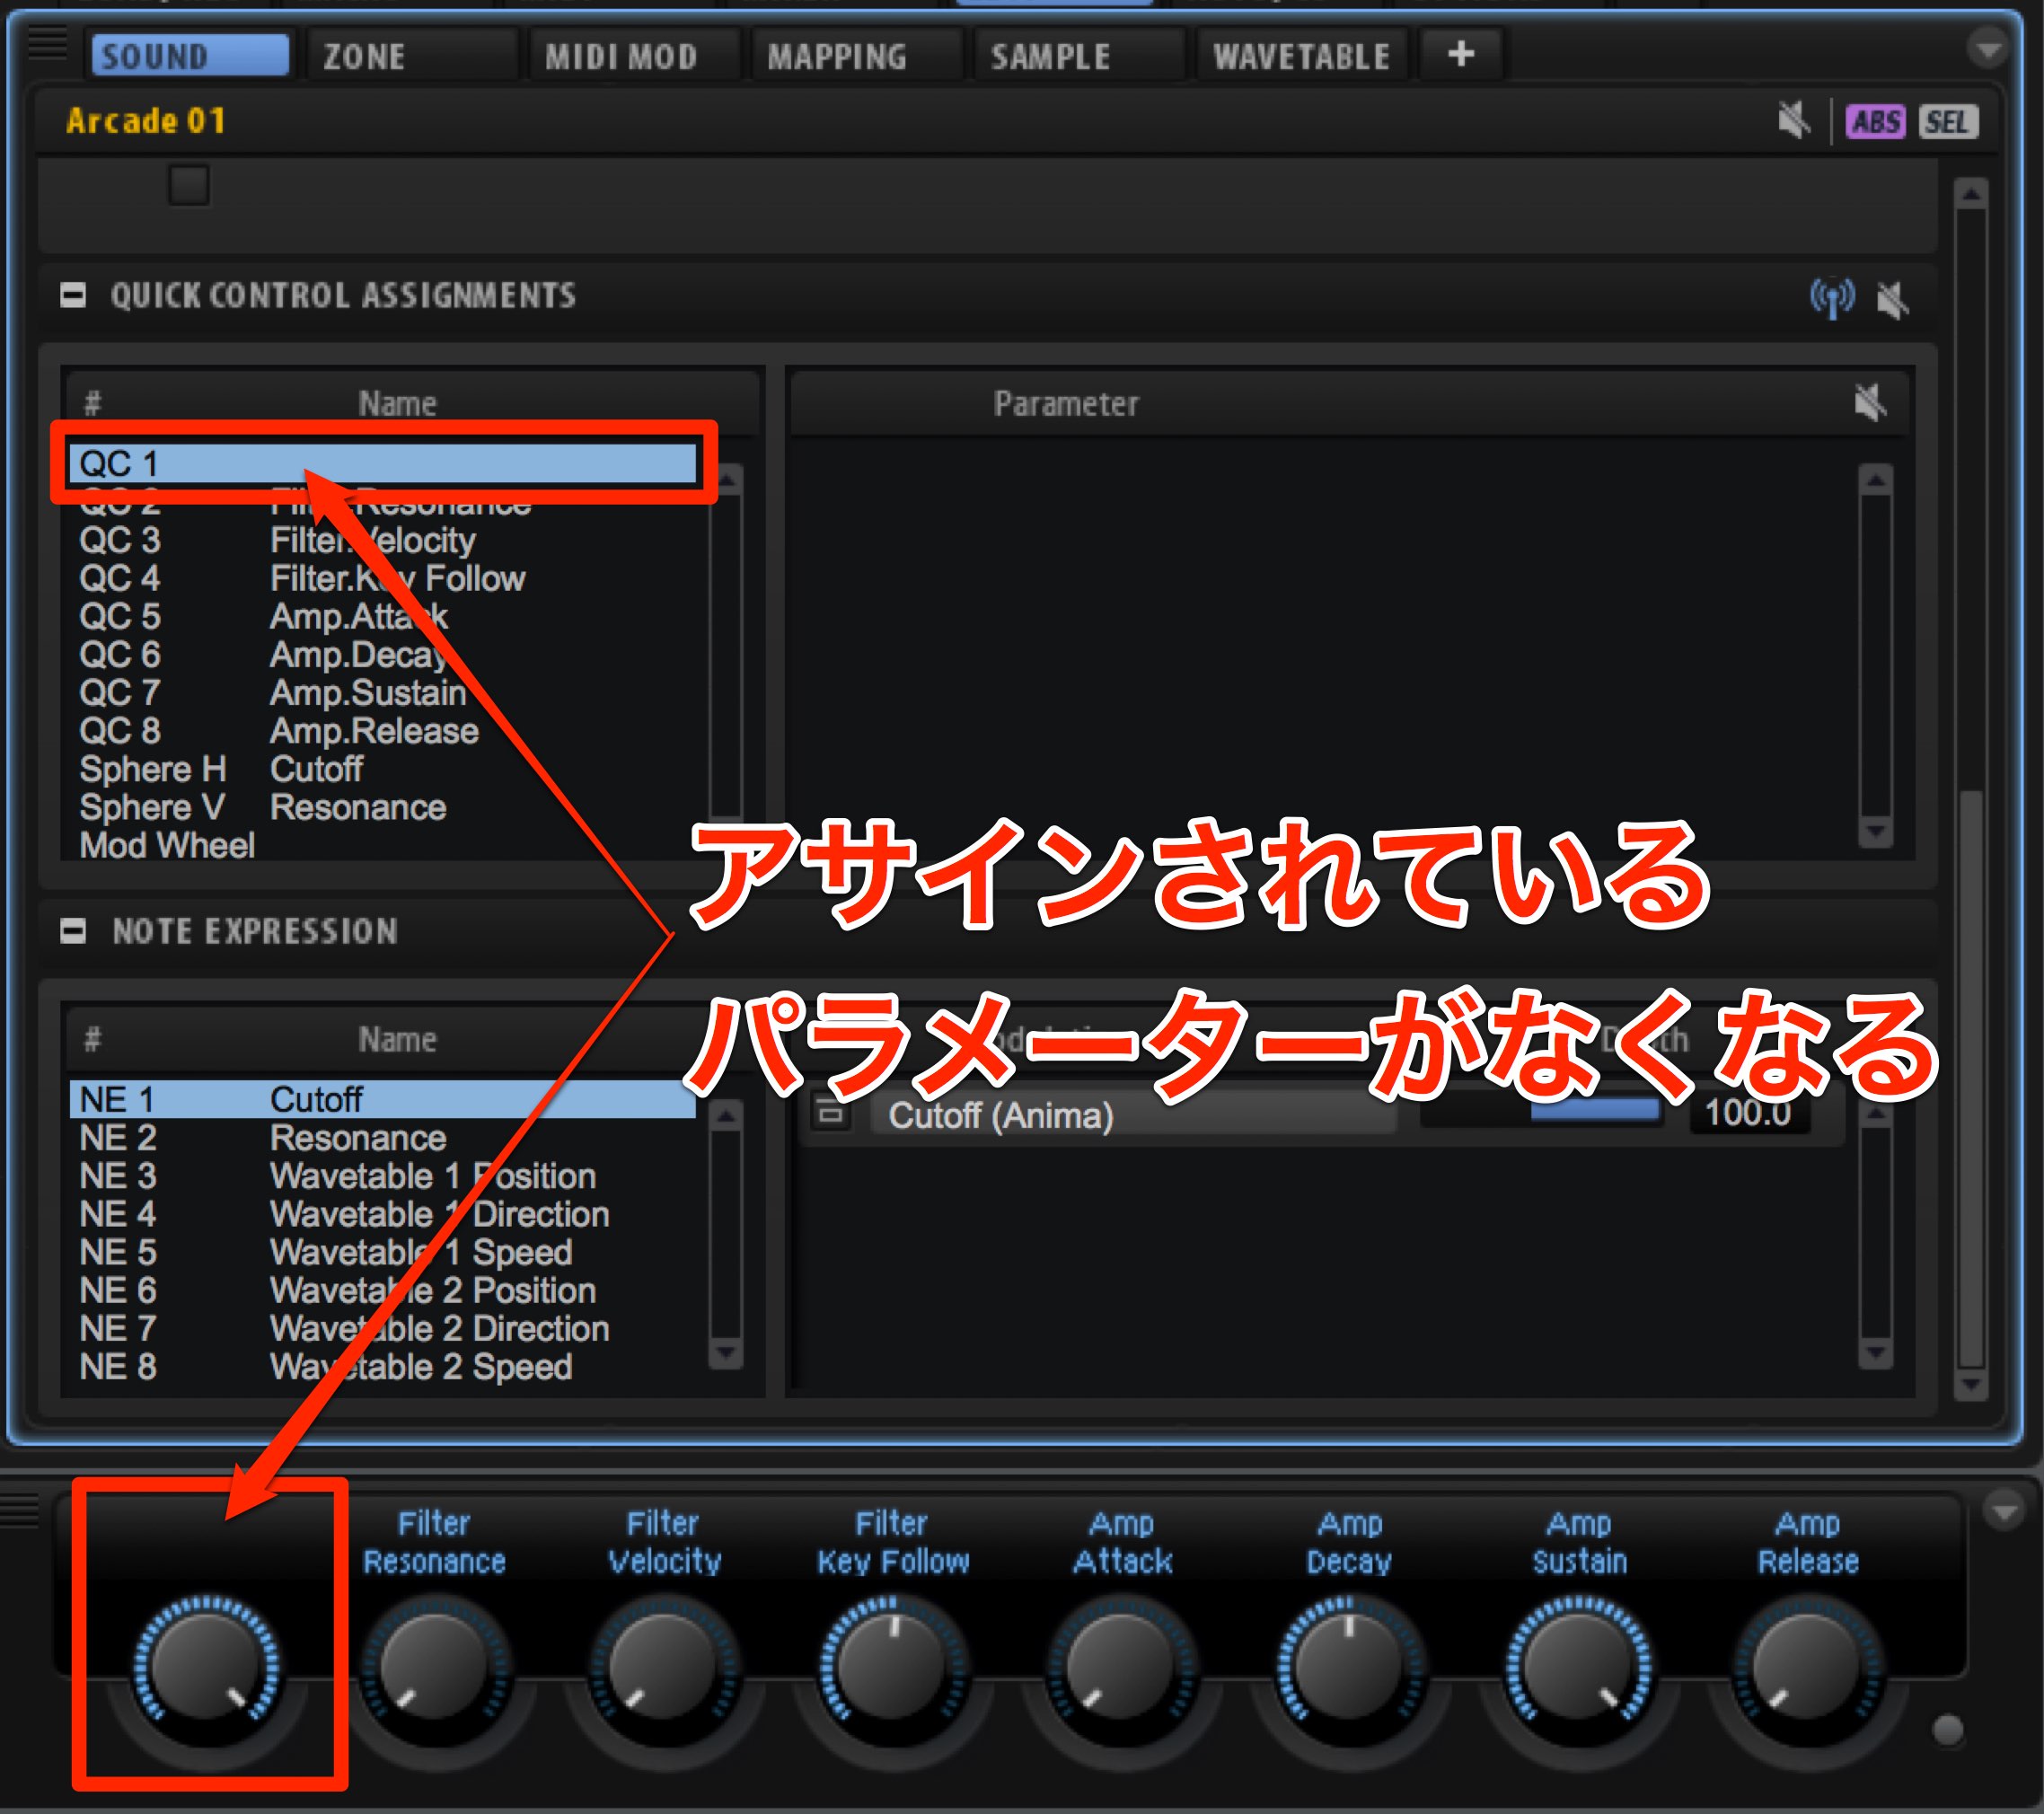Select QC 6 Amp.Decay row
2044x1814 pixels.
coord(383,655)
